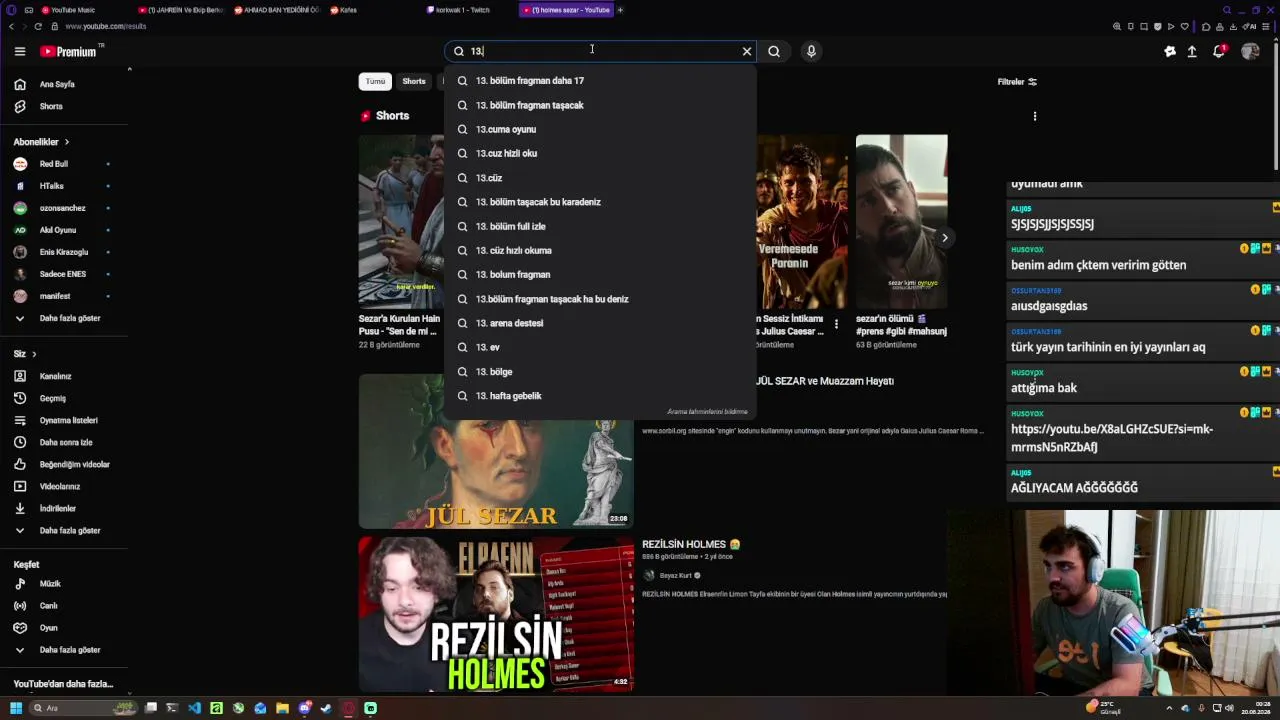Open the Filtreler filter options
Viewport: 1280px width, 720px height.
click(x=1017, y=82)
